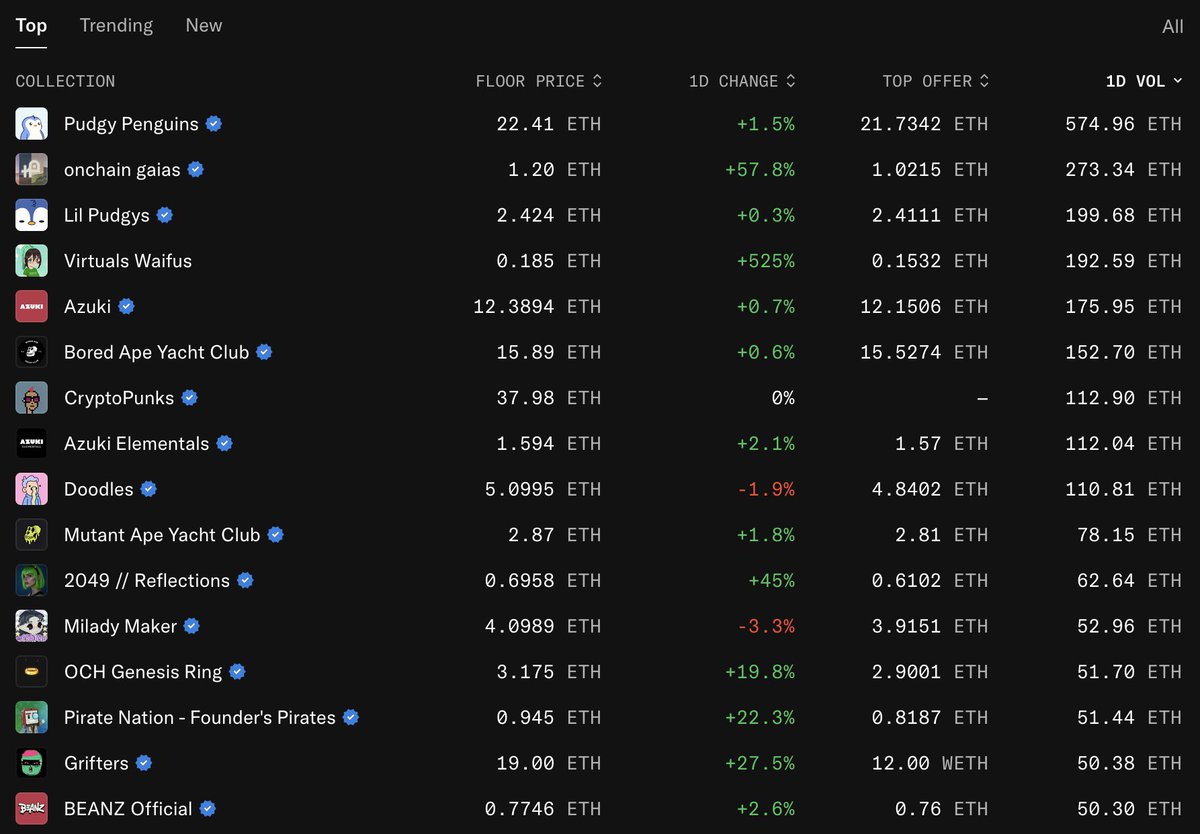Open the Pudgy Penguins collection name link

[131, 124]
